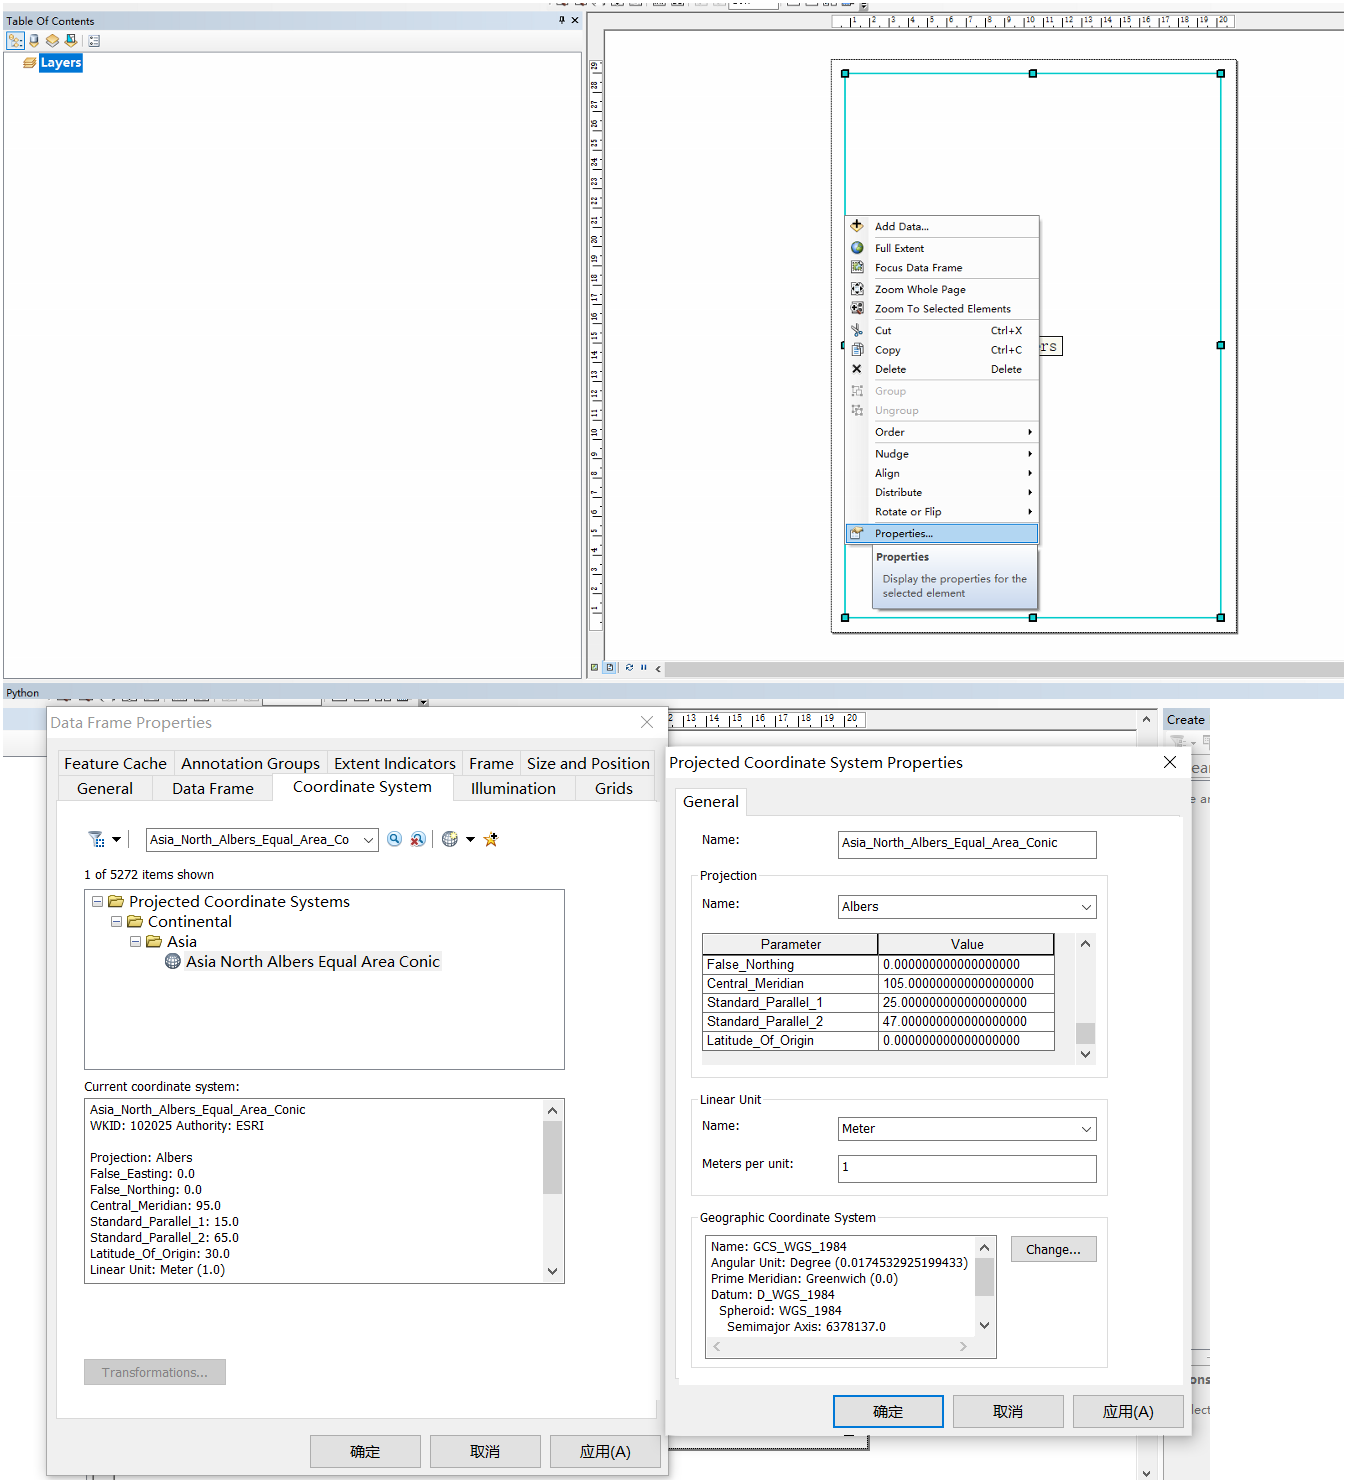
Task: Click Add To Favorites star icon
Action: coord(491,840)
